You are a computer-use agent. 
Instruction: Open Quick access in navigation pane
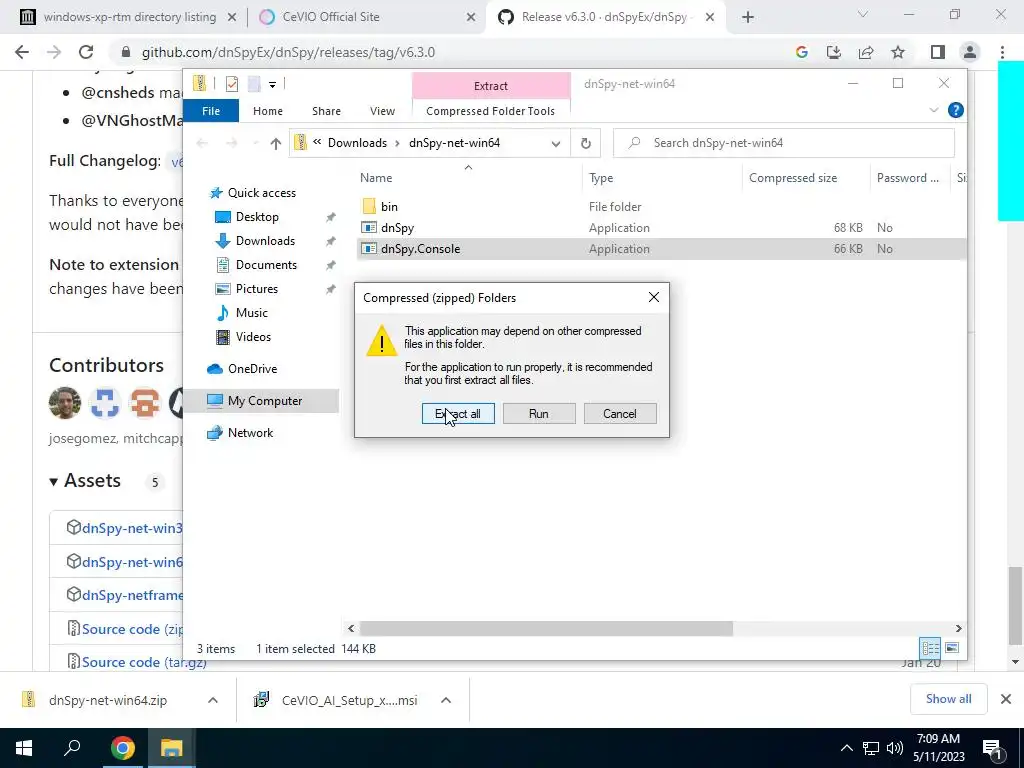[x=261, y=193]
